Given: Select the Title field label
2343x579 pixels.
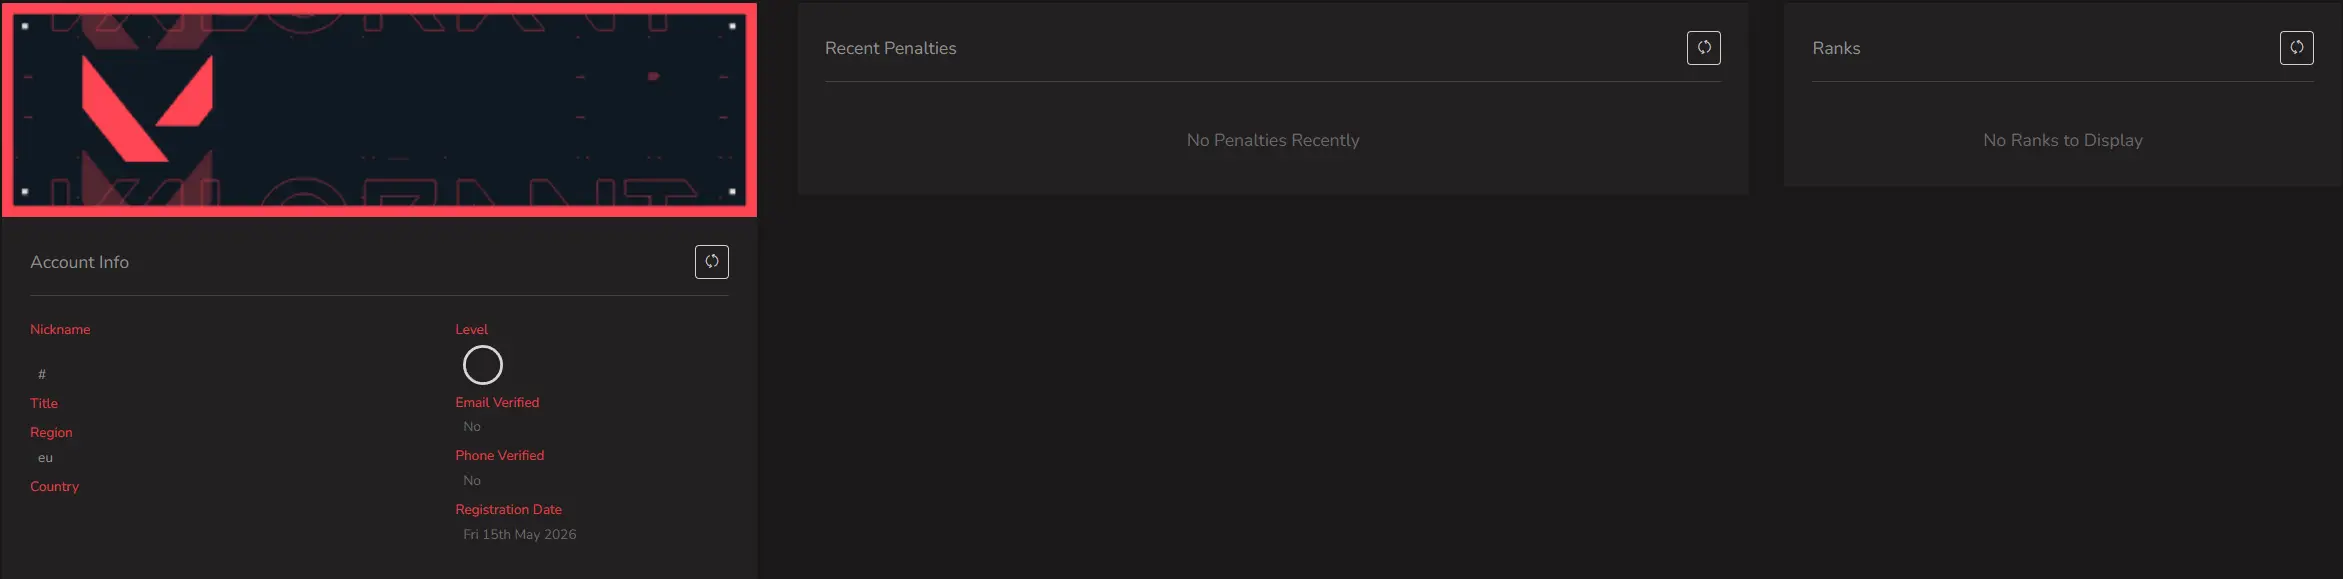Looking at the screenshot, I should click(44, 403).
